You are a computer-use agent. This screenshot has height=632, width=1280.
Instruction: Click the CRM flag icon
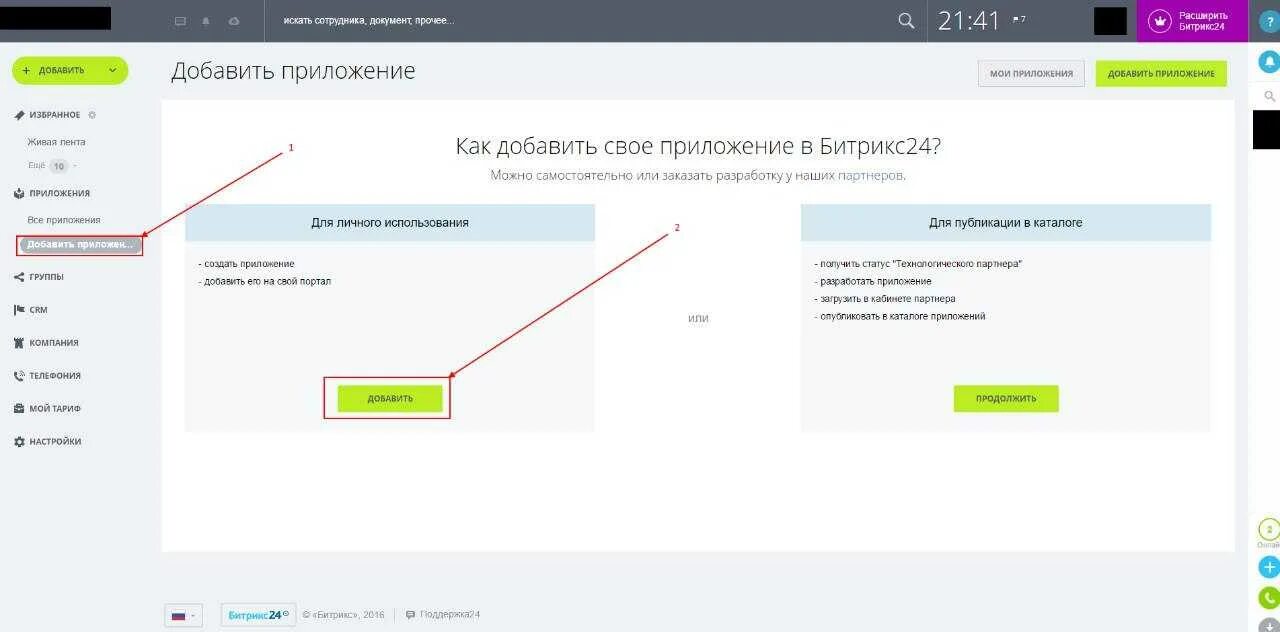coord(19,310)
